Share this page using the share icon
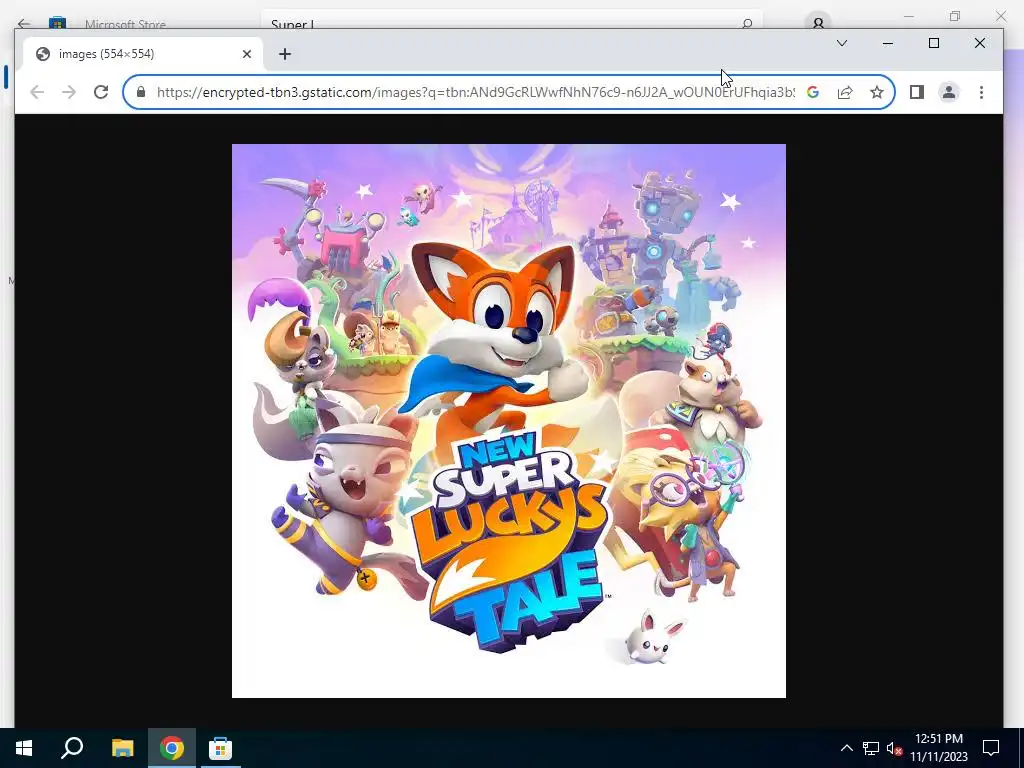Image resolution: width=1024 pixels, height=768 pixels. pos(845,92)
